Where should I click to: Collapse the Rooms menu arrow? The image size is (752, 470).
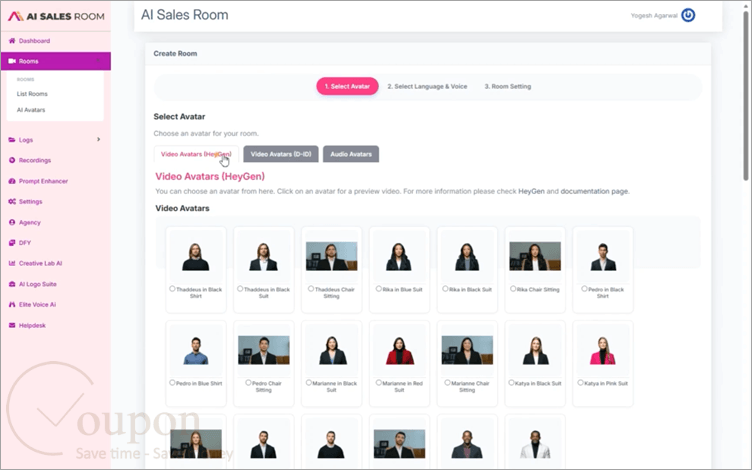pyautogui.click(x=98, y=61)
